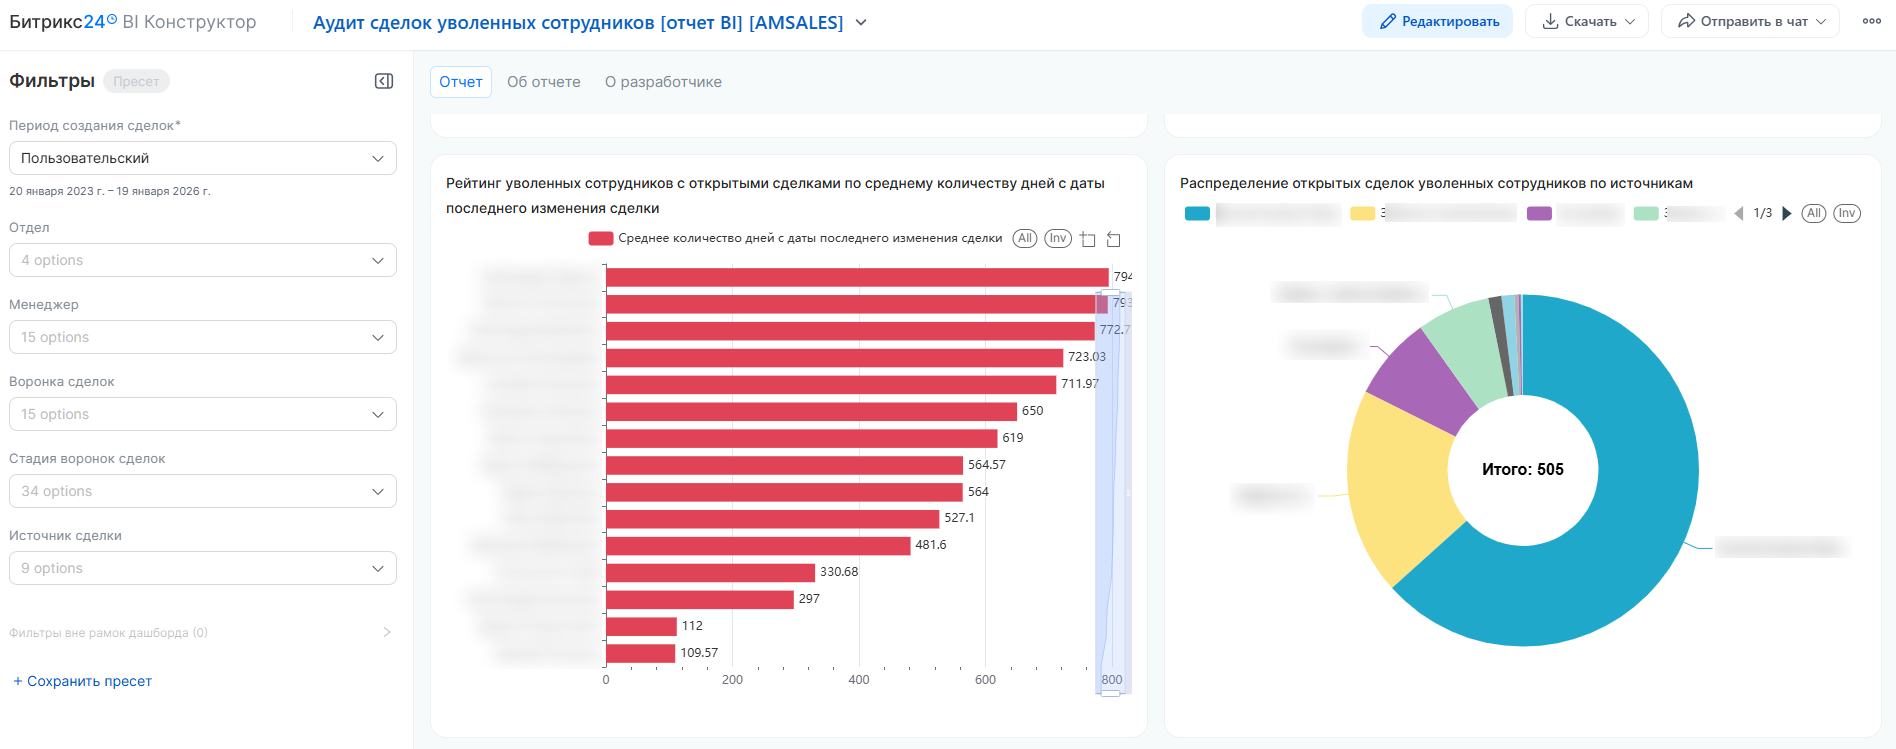
Task: Click the 564.57 bar value label
Action: pos(987,465)
